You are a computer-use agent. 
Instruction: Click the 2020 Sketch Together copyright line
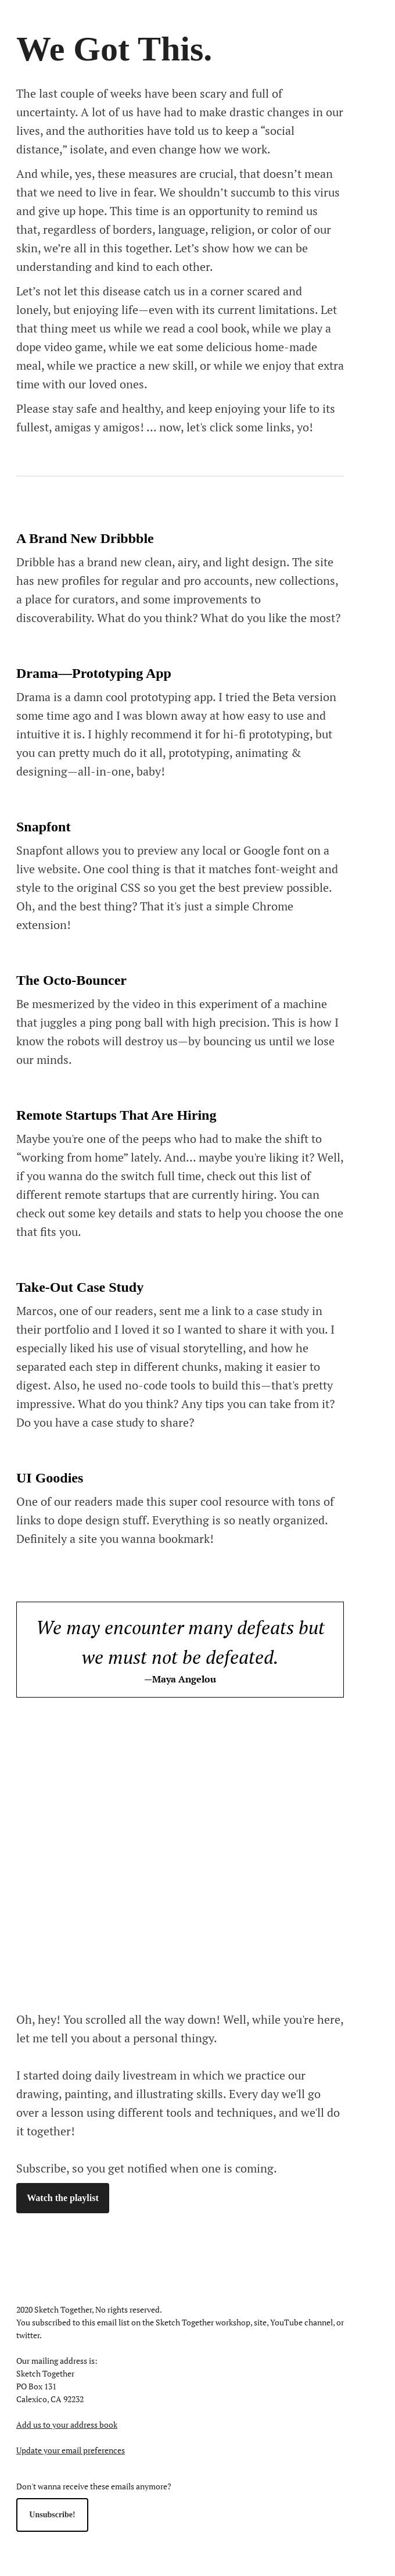pyautogui.click(x=89, y=2309)
